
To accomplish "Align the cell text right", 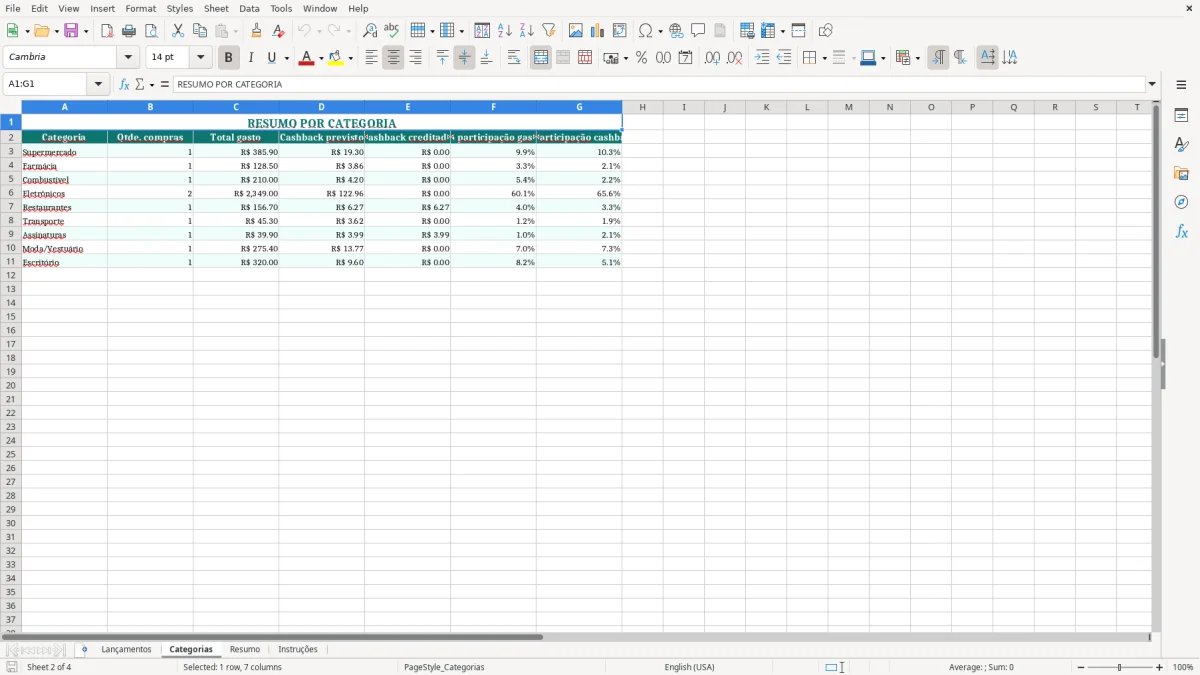I will pos(415,58).
